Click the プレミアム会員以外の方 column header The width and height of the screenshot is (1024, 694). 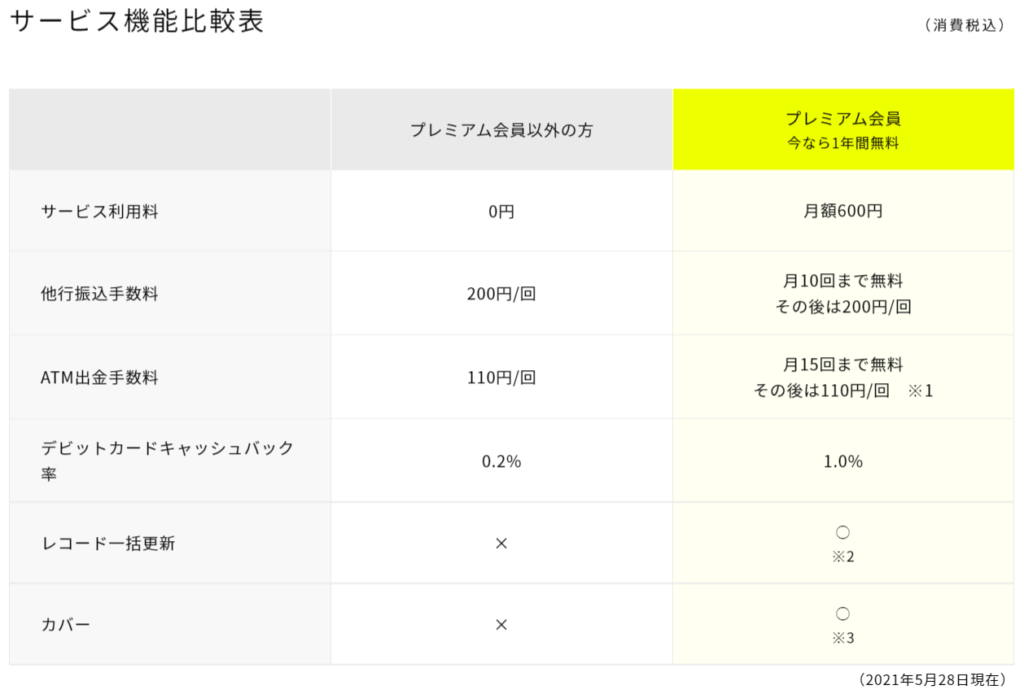point(501,129)
